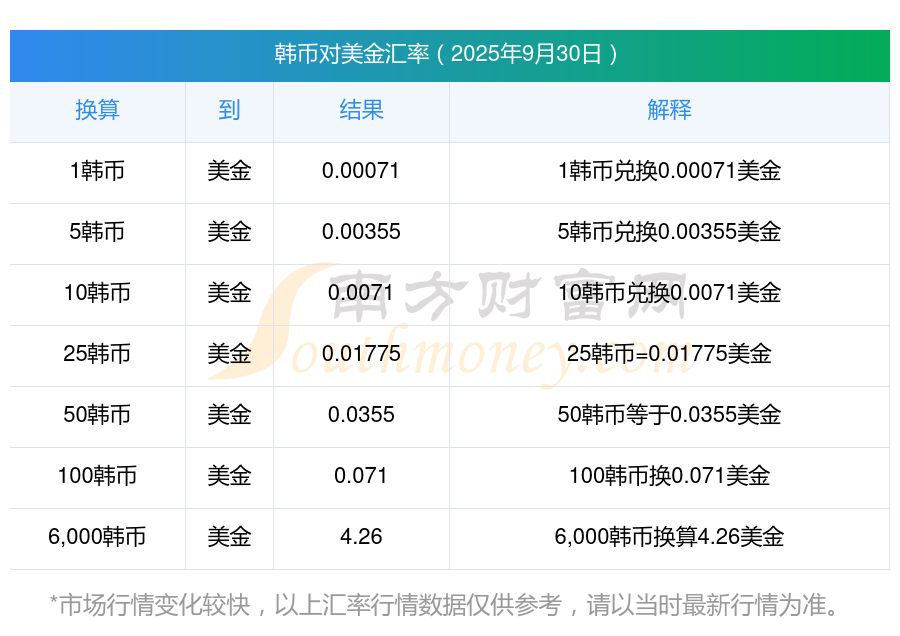
Task: Click the title 韩币对美金汇率 (2025年9月30日)
Action: pyautogui.click(x=449, y=55)
